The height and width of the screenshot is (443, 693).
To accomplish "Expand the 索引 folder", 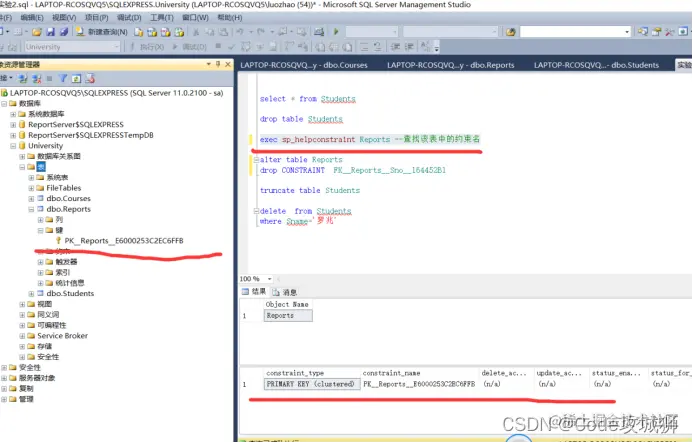I will click(41, 272).
